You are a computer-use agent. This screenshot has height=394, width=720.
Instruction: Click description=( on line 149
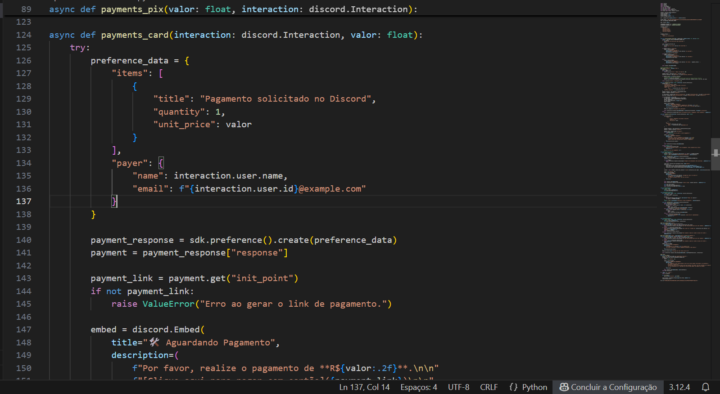click(145, 355)
